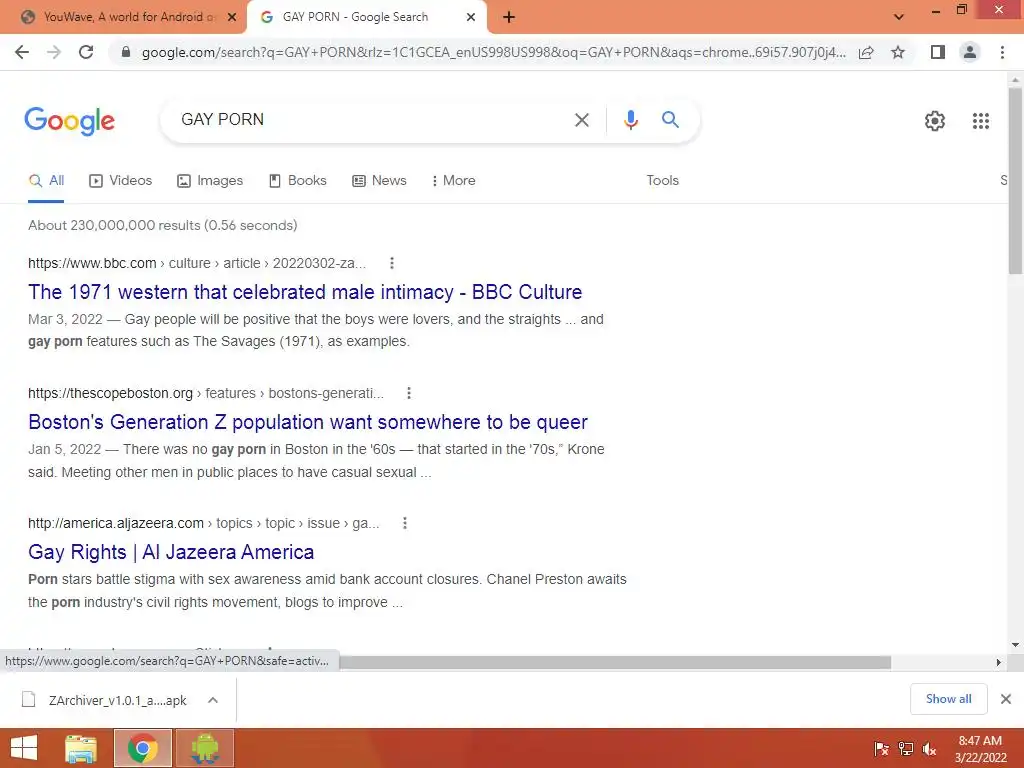Switch to the Books results tab
Image resolution: width=1024 pixels, height=768 pixels.
(x=297, y=181)
